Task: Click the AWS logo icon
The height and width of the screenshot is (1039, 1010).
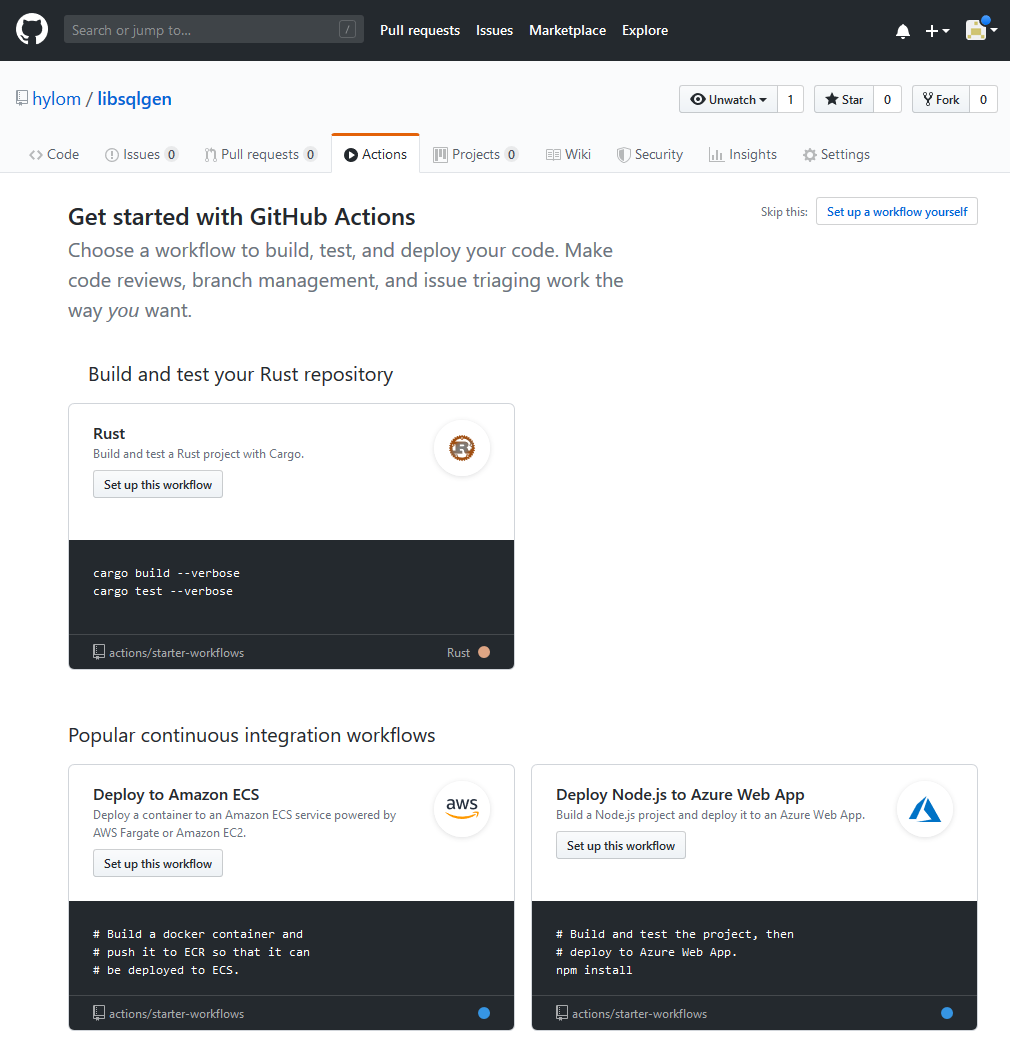Action: [x=462, y=808]
